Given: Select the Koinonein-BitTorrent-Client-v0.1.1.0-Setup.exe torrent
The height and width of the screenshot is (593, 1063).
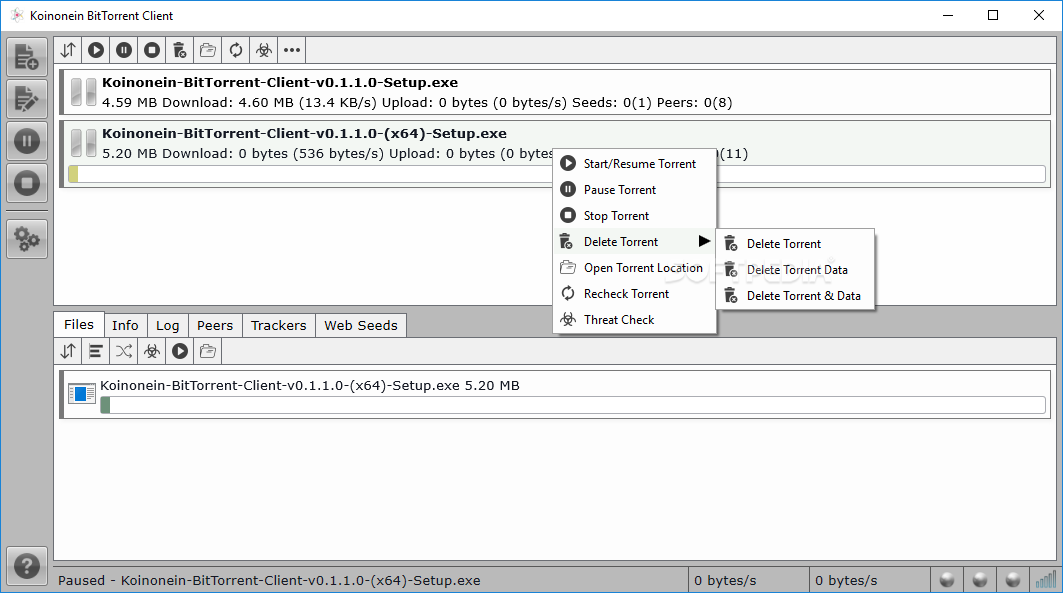Looking at the screenshot, I should tap(555, 92).
